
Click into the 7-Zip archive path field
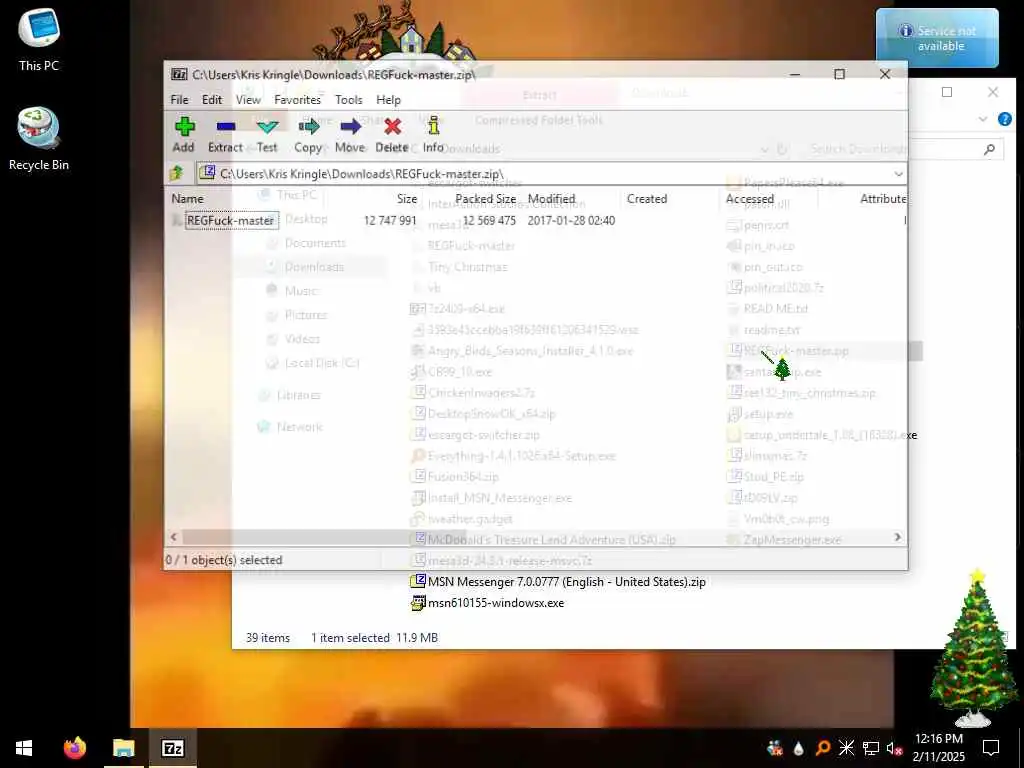tap(544, 174)
